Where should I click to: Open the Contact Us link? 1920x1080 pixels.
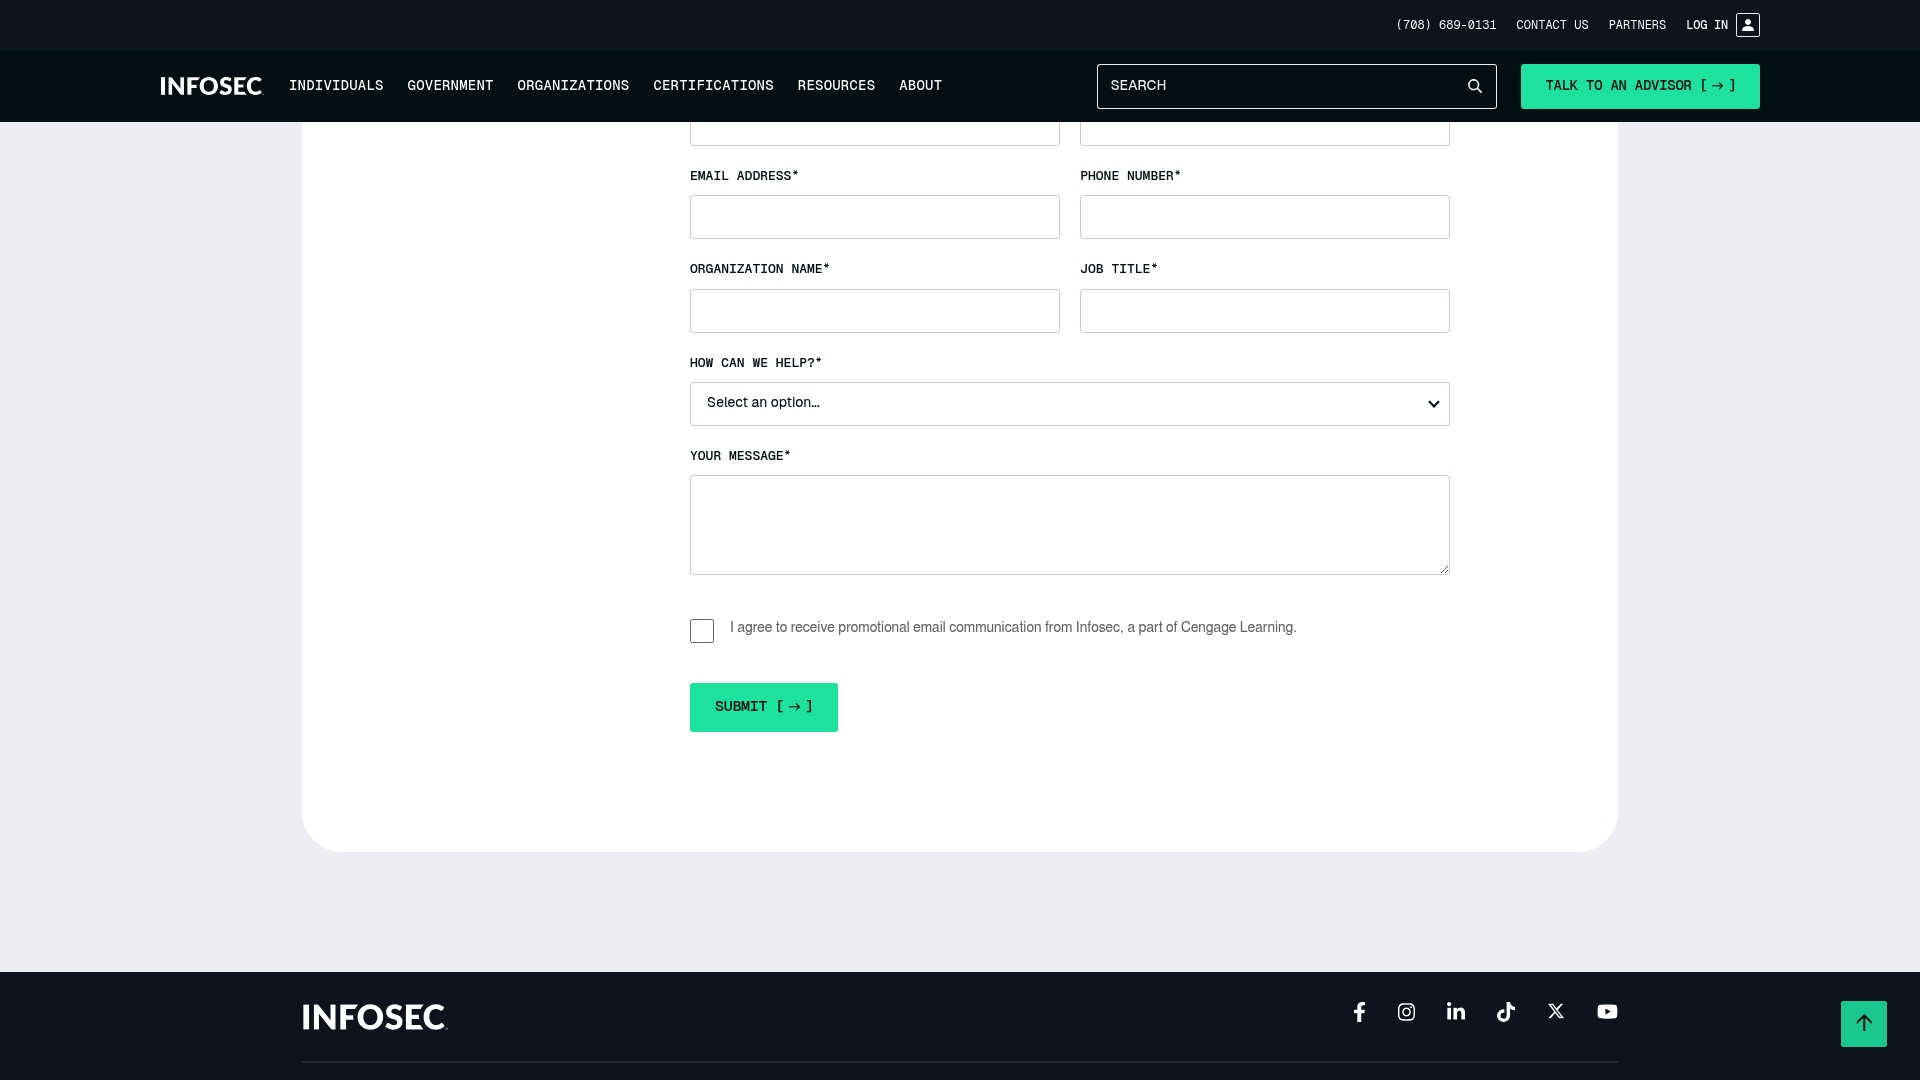click(x=1552, y=25)
